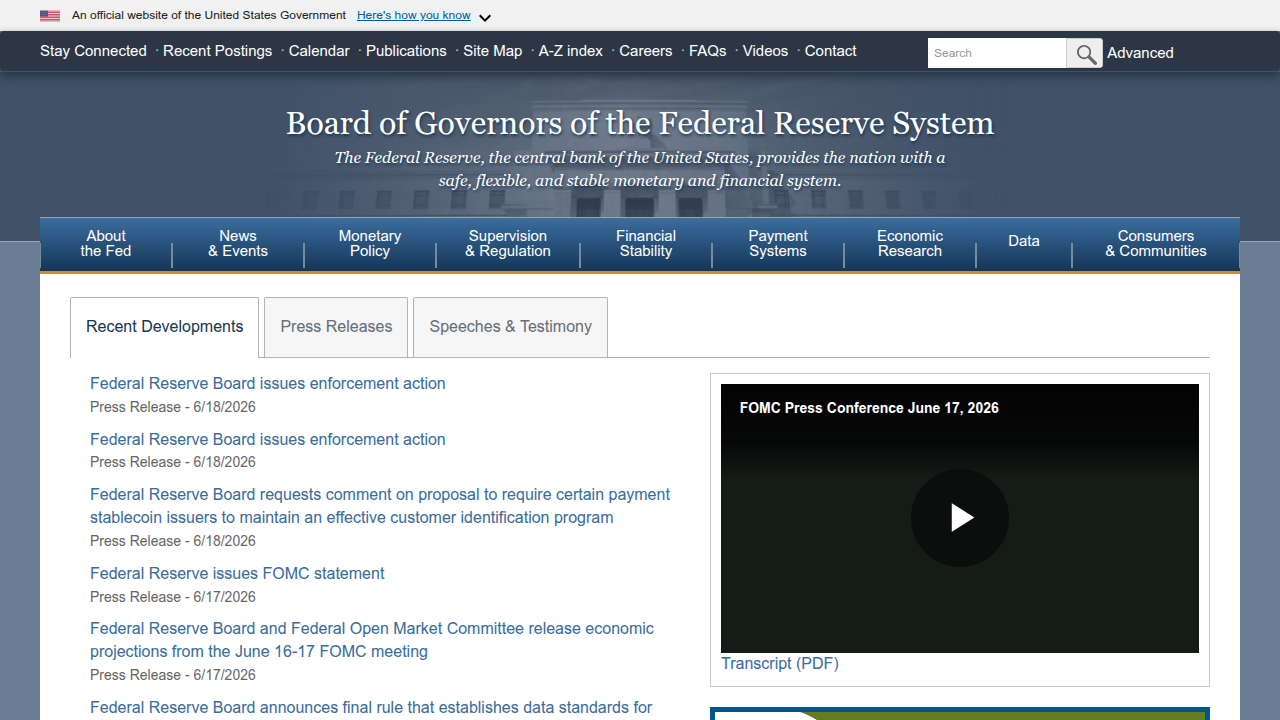This screenshot has width=1280, height=720.
Task: Open the Calendar link
Action: 319,51
